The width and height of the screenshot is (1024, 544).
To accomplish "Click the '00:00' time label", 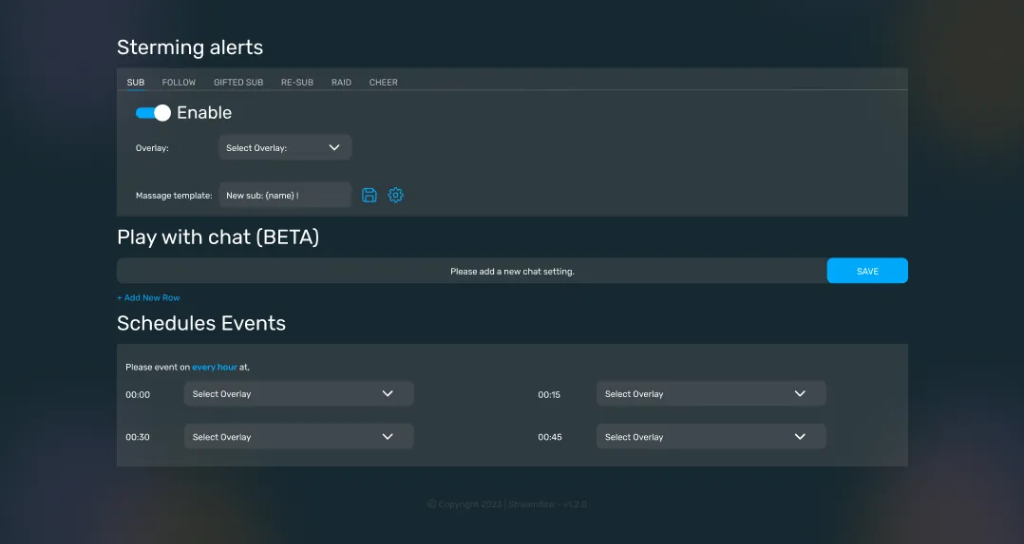I will click(138, 394).
